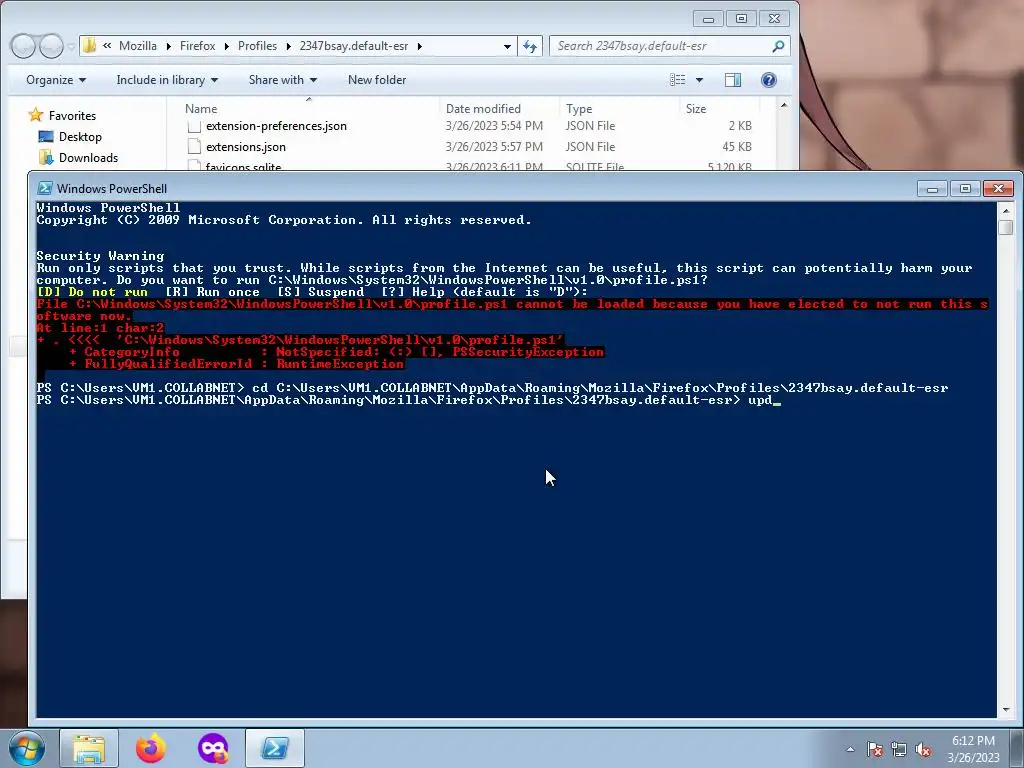
Task: Select 2347bsay.default-esr breadcrumb segment
Action: coord(354,46)
